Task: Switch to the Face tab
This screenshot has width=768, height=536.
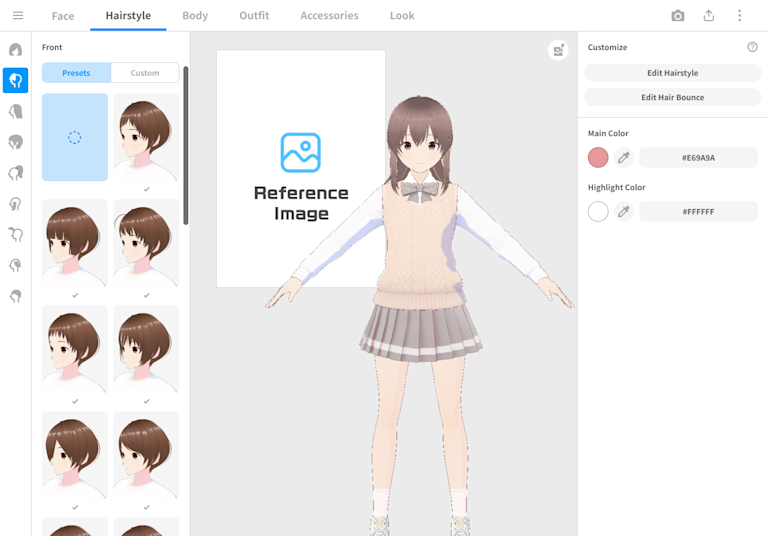Action: [63, 16]
